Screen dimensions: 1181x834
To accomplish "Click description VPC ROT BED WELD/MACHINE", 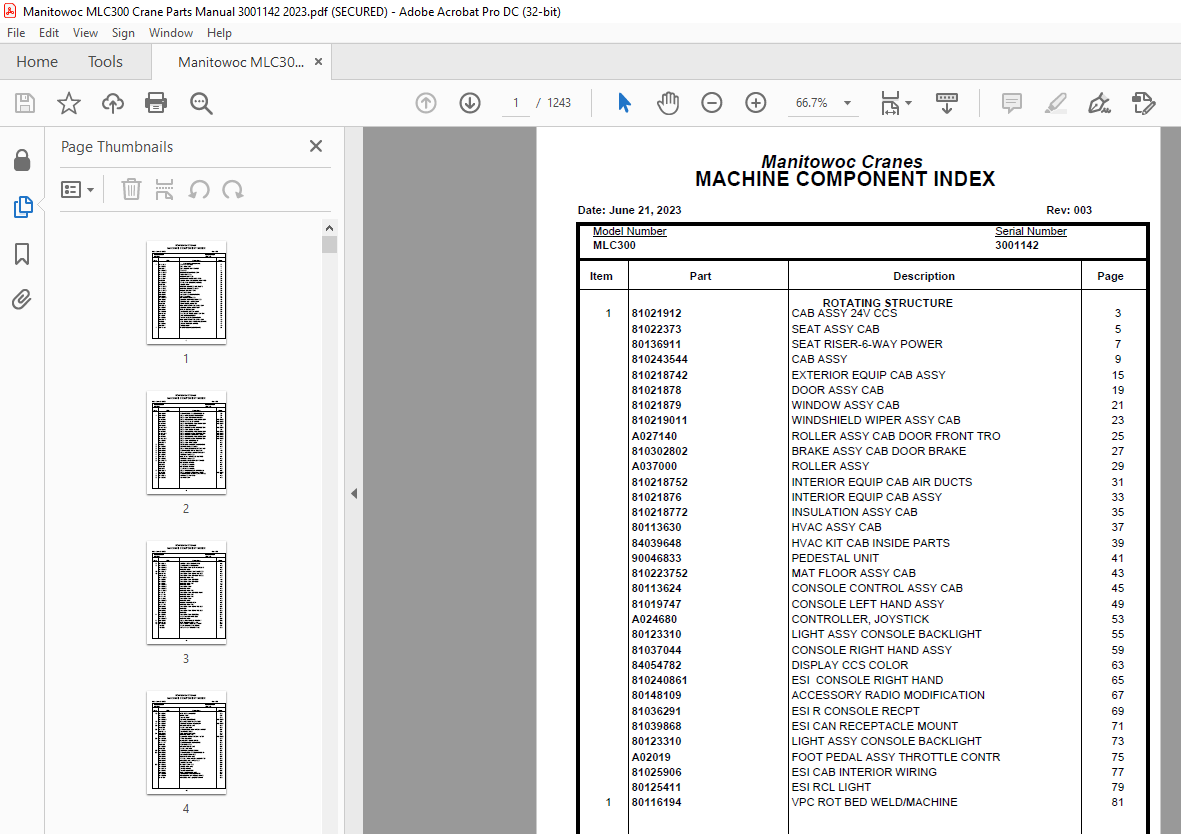I will (x=874, y=802).
